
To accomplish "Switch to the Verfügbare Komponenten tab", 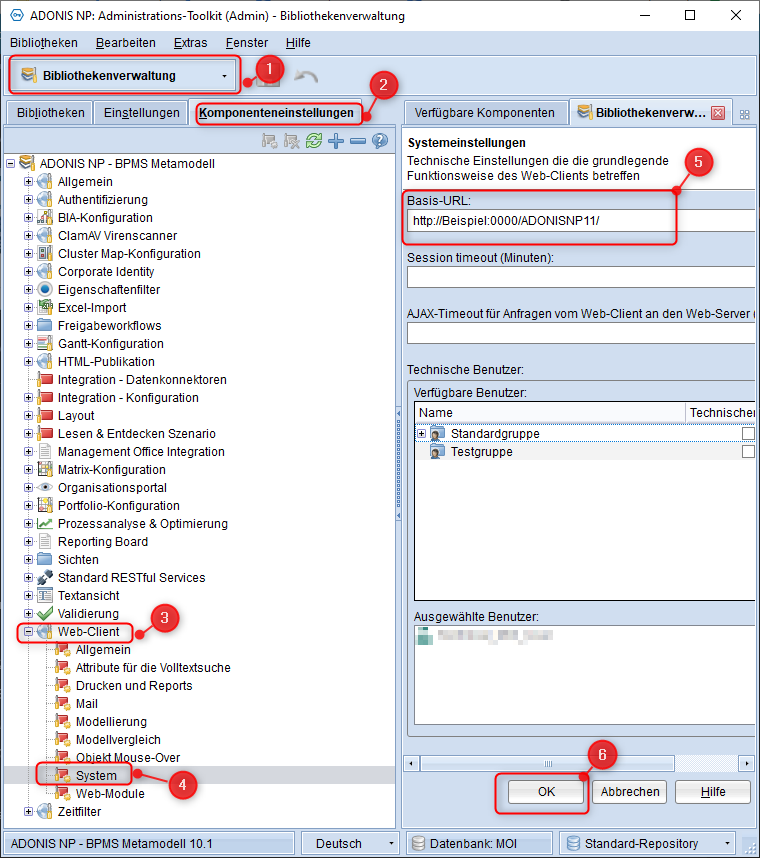I will tap(484, 113).
